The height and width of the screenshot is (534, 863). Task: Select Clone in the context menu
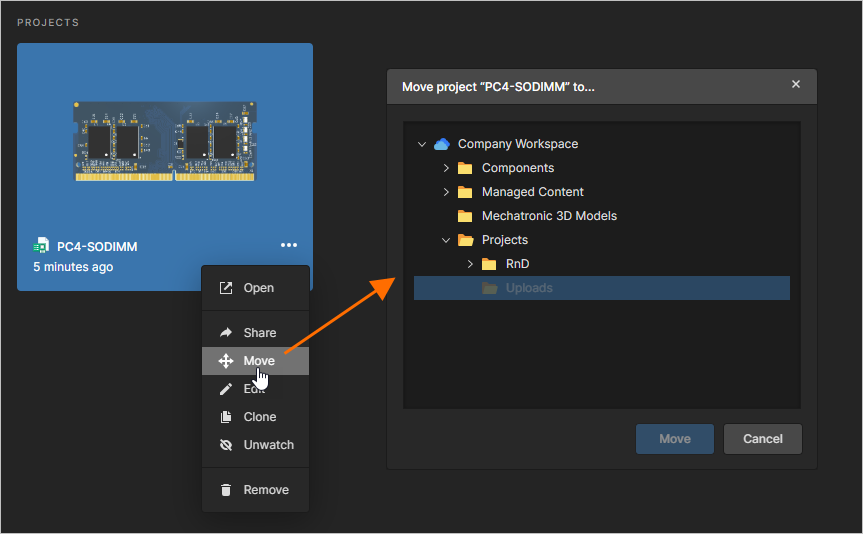click(x=259, y=417)
